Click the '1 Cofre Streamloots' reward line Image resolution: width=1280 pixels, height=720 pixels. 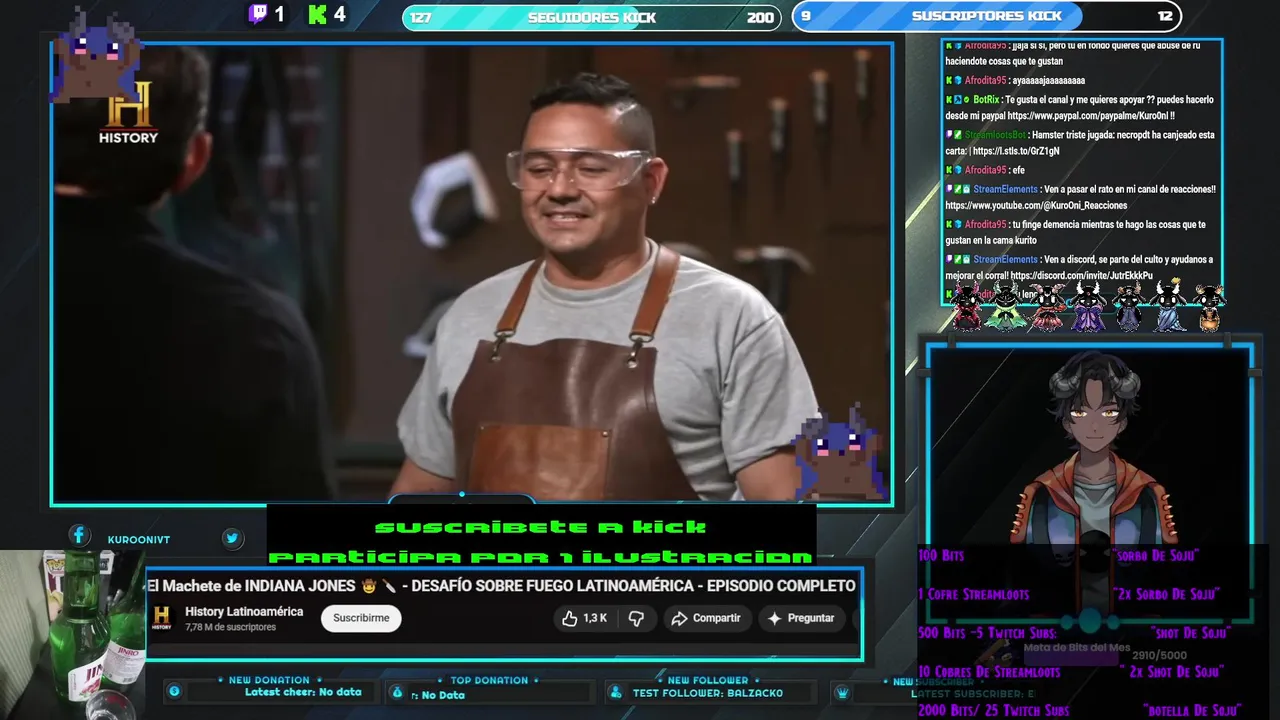(973, 594)
